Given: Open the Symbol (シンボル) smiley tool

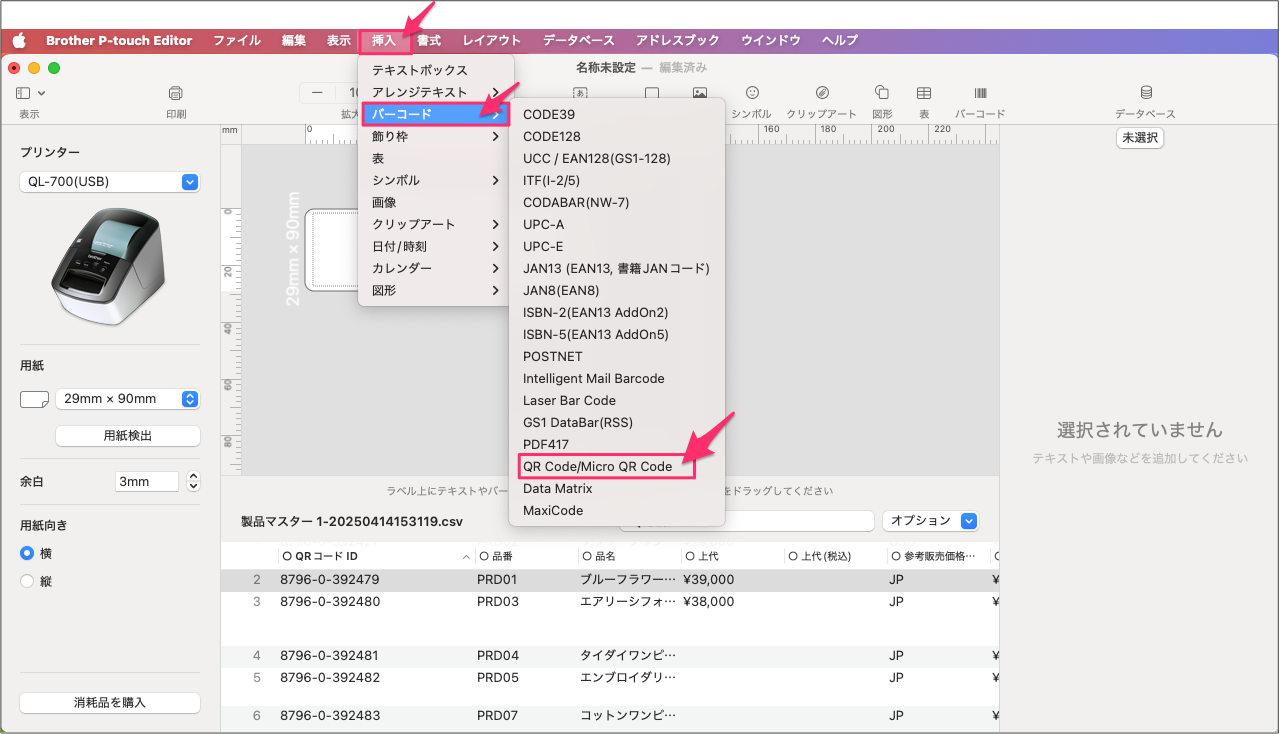Looking at the screenshot, I should (x=752, y=93).
